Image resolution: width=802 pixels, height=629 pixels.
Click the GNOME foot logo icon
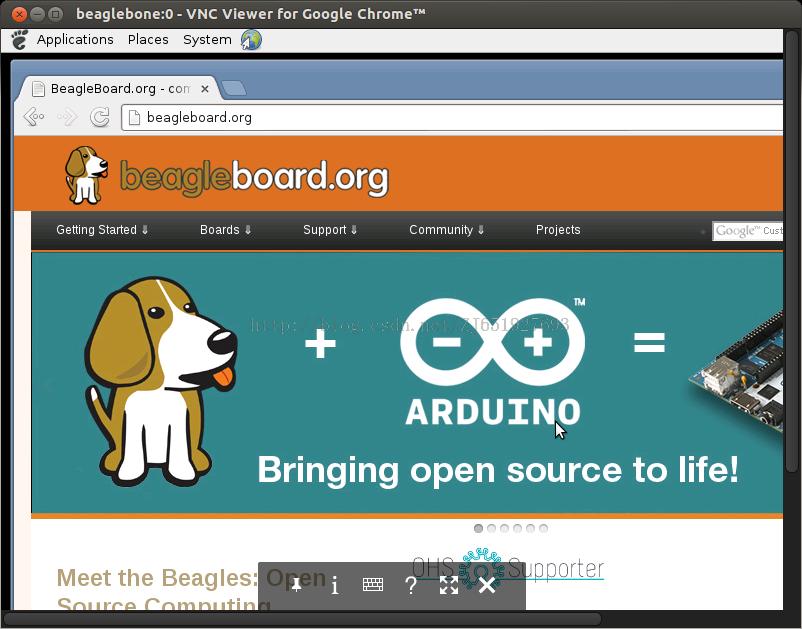pyautogui.click(x=19, y=39)
